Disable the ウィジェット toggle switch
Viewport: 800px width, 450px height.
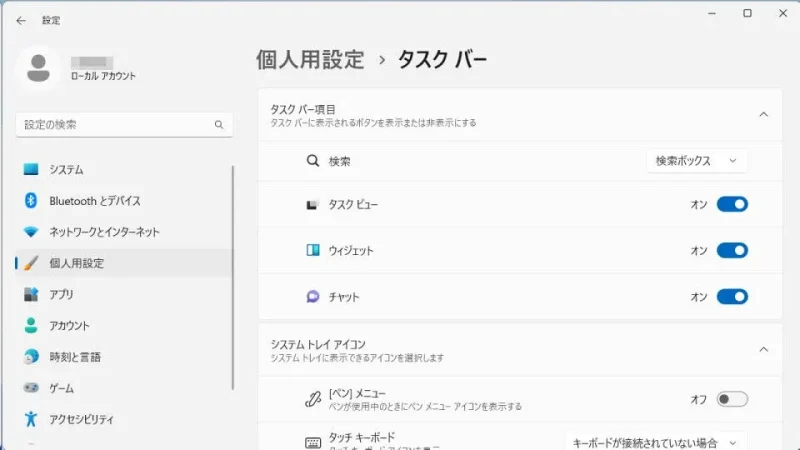click(x=732, y=250)
